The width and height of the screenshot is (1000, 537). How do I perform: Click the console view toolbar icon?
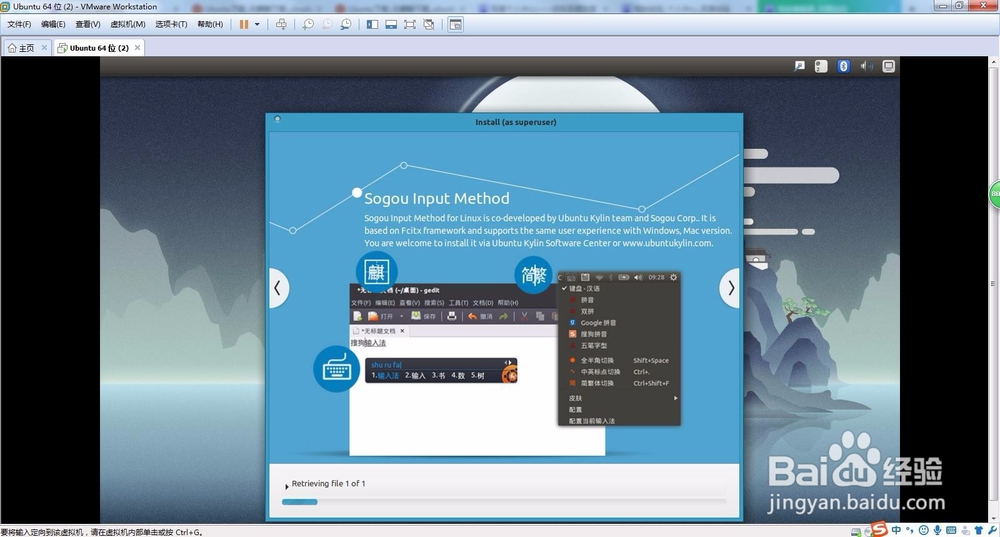[455, 24]
